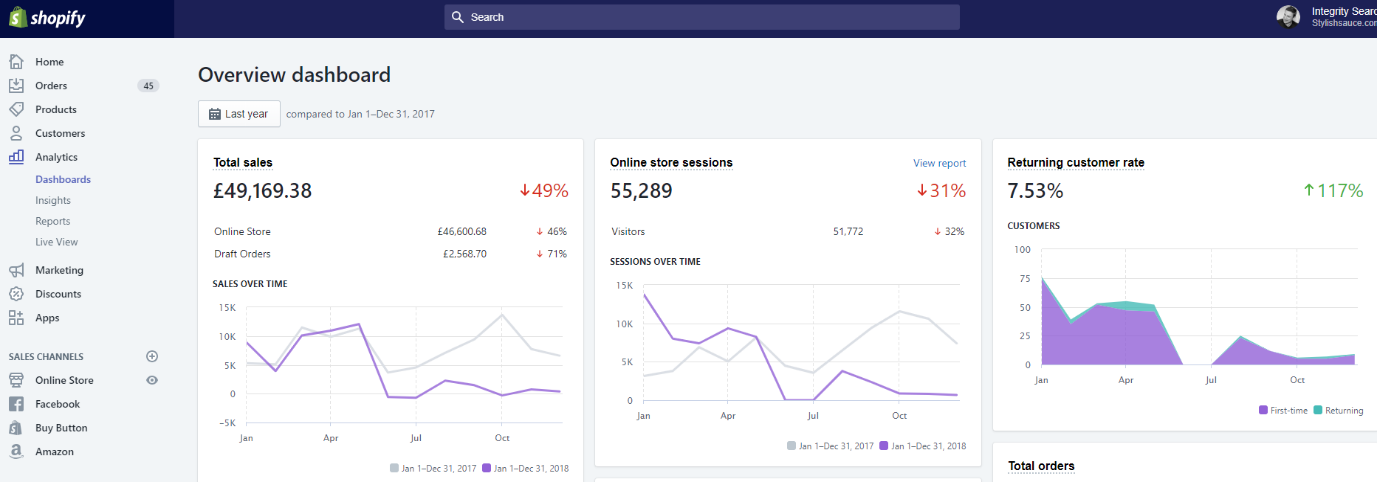The width and height of the screenshot is (1377, 482).
Task: View Online Store with eye icon
Action: click(x=152, y=380)
